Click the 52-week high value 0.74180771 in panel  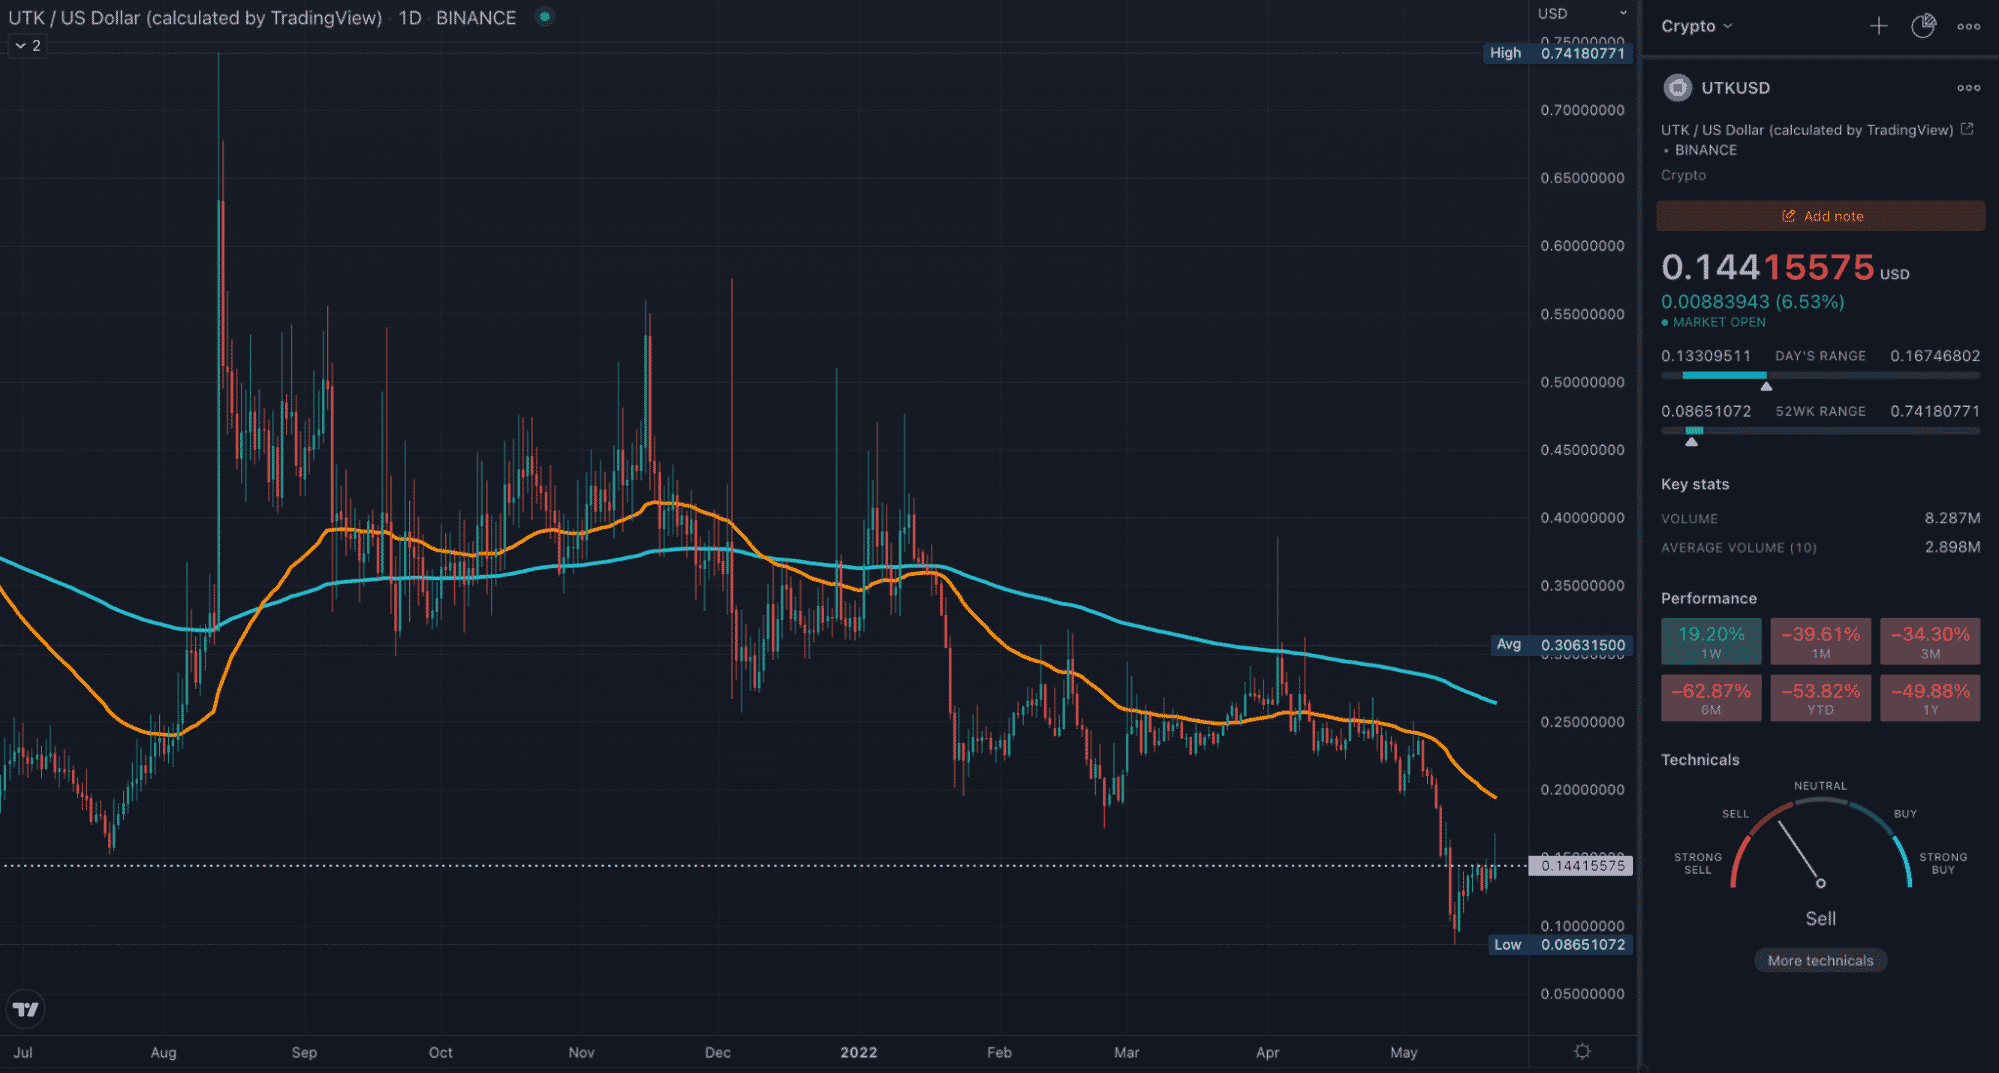tap(1935, 411)
